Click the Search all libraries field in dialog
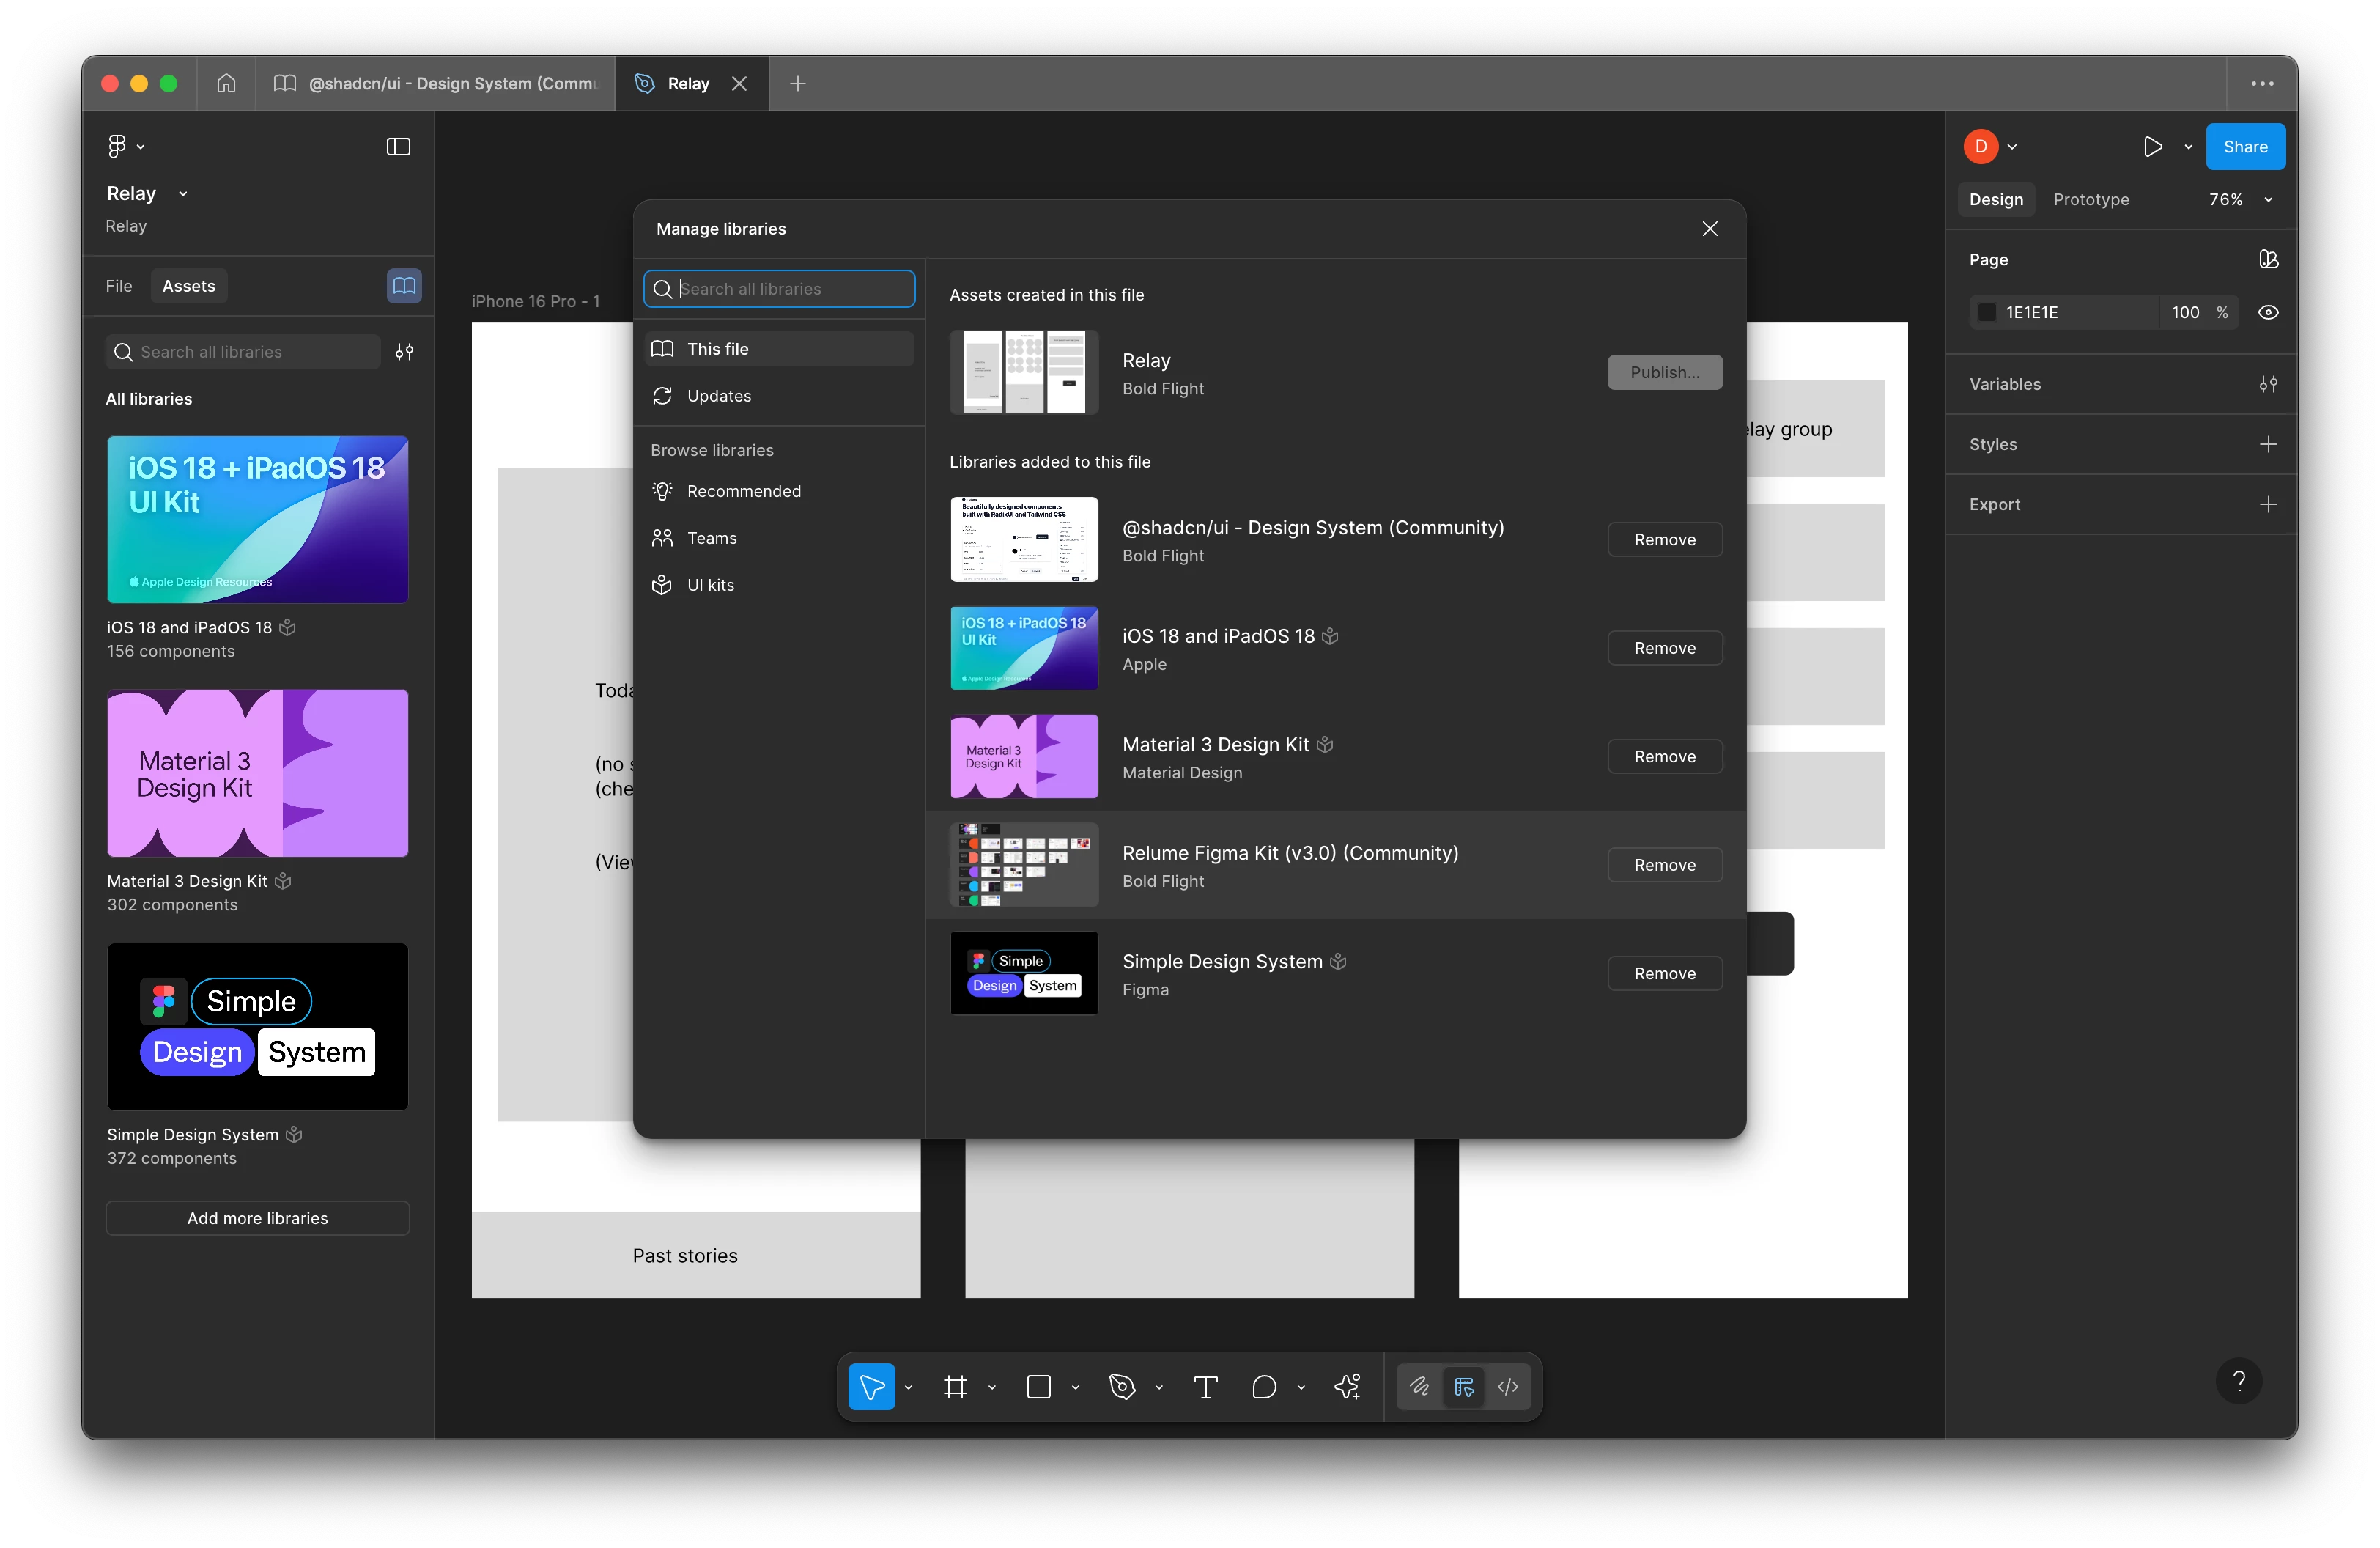 pos(779,289)
